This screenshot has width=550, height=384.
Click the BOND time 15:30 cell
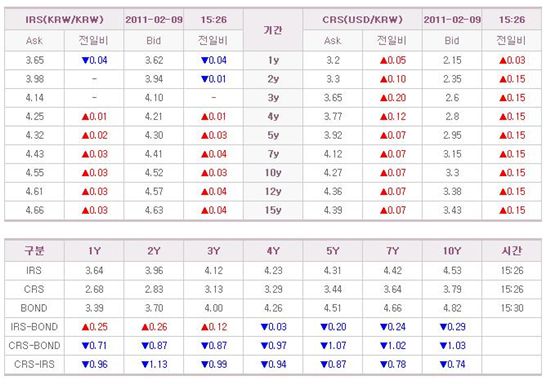click(x=512, y=308)
